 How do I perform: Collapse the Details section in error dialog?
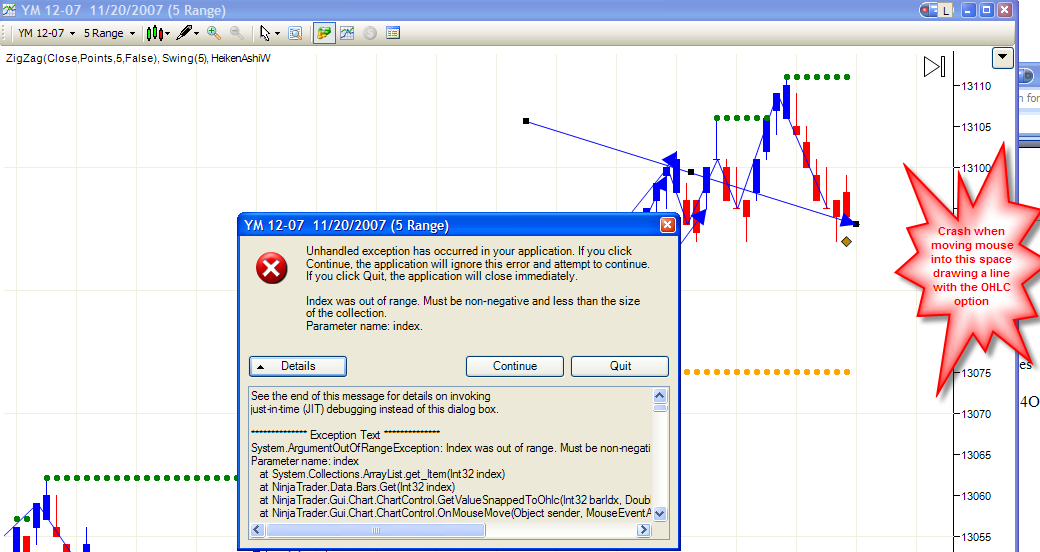coord(298,366)
